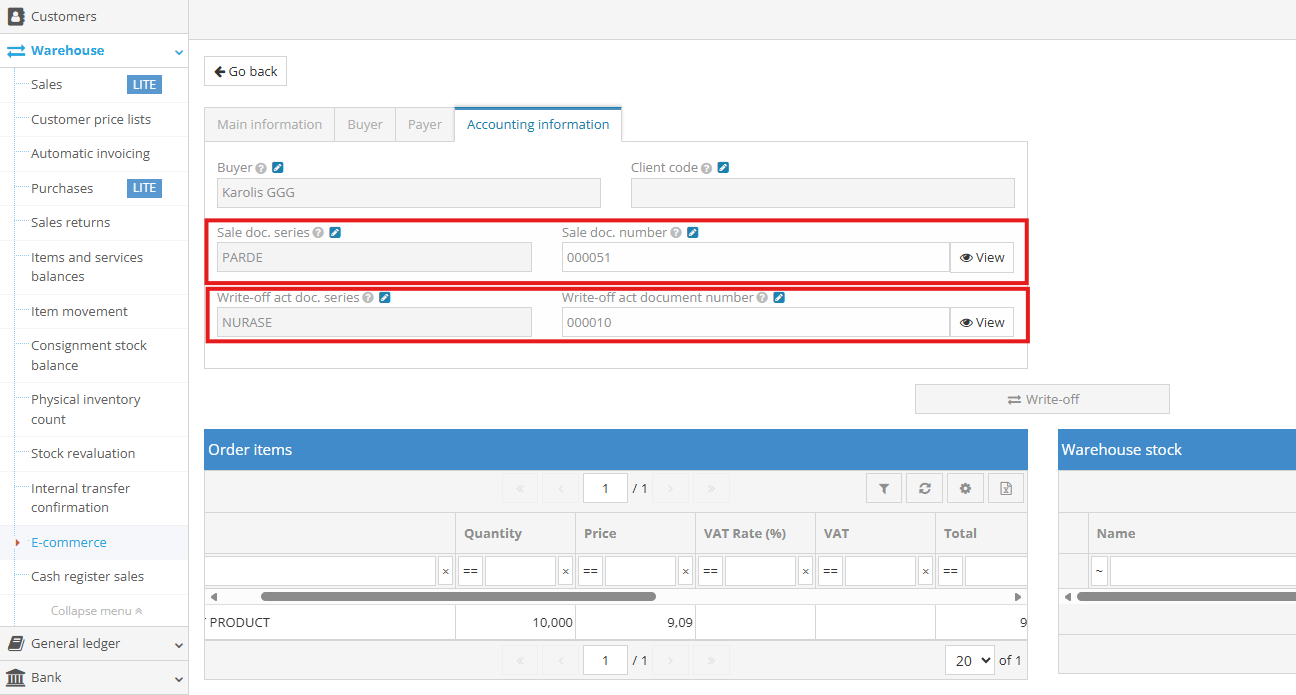
Task: Open the help tooltip beside Client code
Action: (x=707, y=167)
